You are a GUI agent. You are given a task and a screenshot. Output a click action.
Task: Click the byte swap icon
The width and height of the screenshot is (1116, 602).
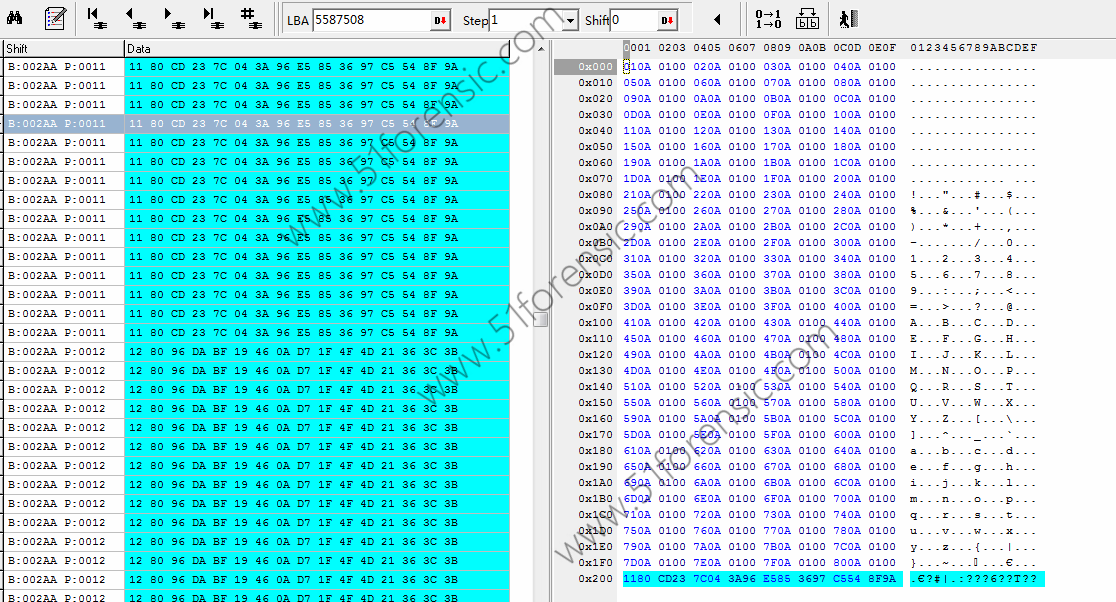pos(807,18)
